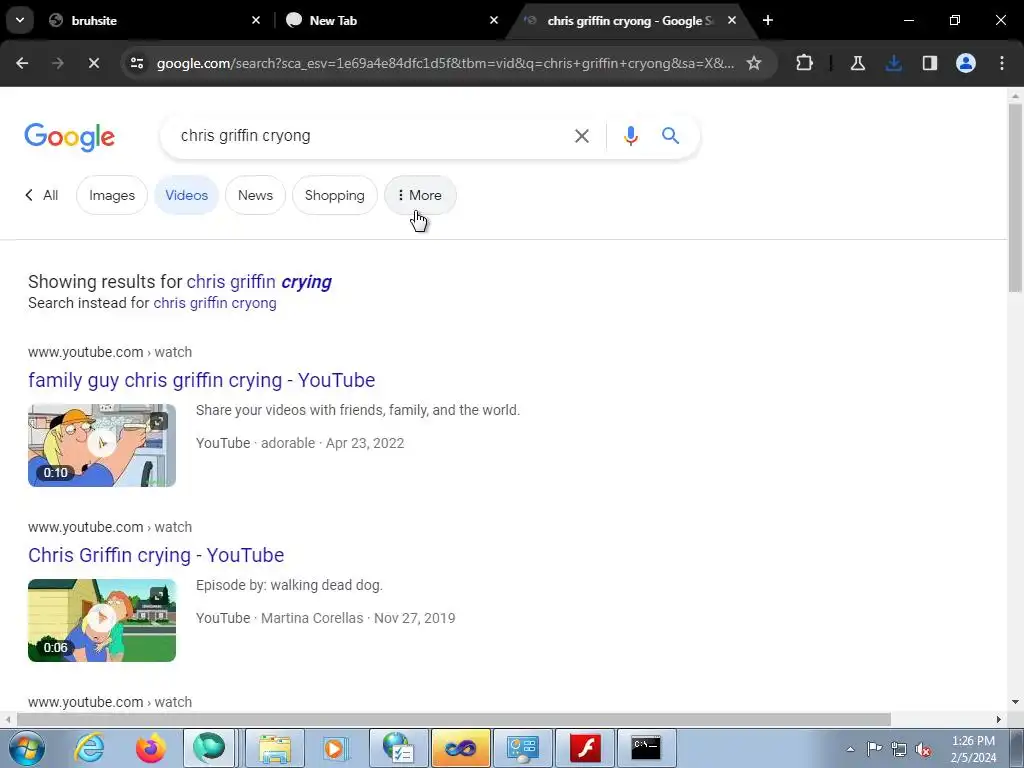
Task: Open Chris Griffin crying - YouTube result
Action: click(x=156, y=555)
